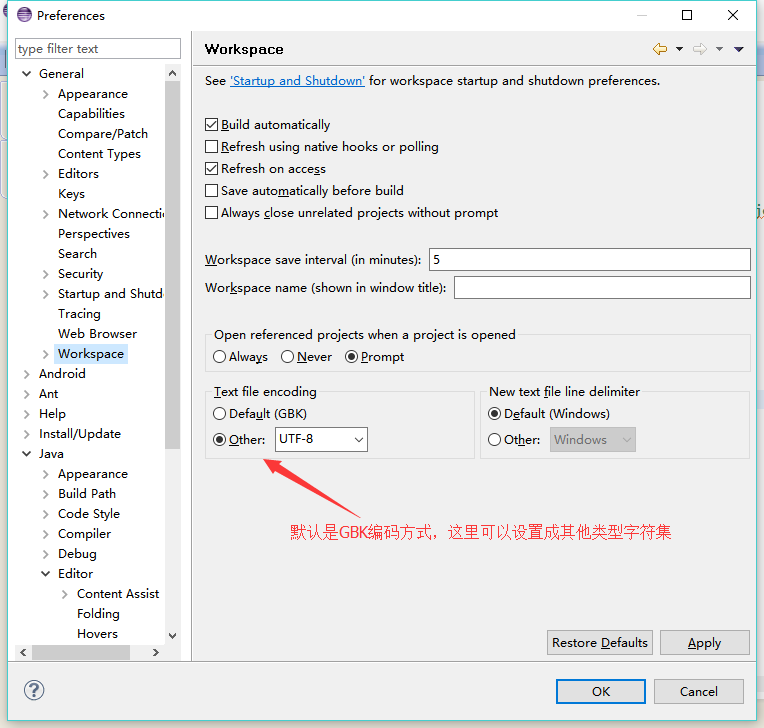Open Perspectives preference page
The width and height of the screenshot is (764, 728).
(x=94, y=233)
